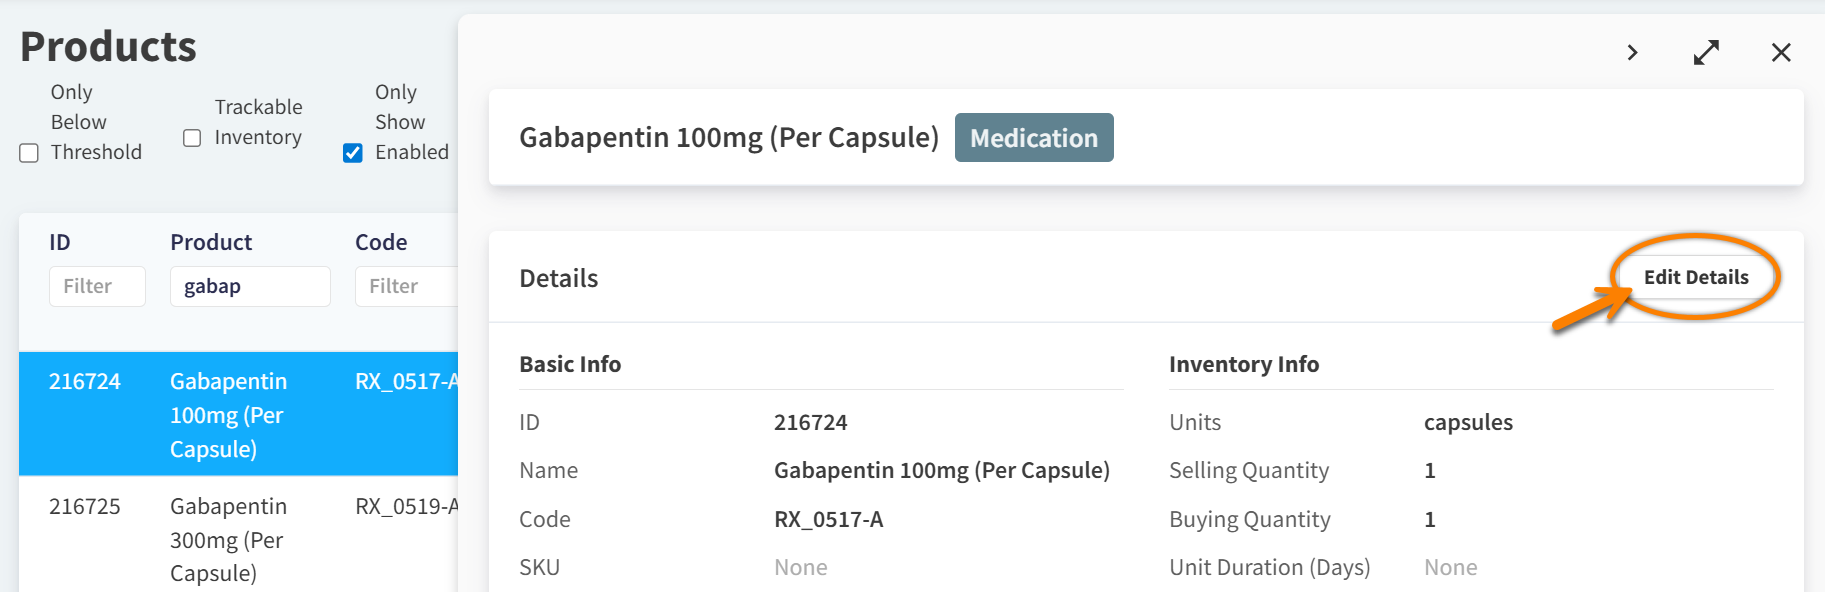Click the ID filter input field
1825x592 pixels.
pyautogui.click(x=97, y=286)
